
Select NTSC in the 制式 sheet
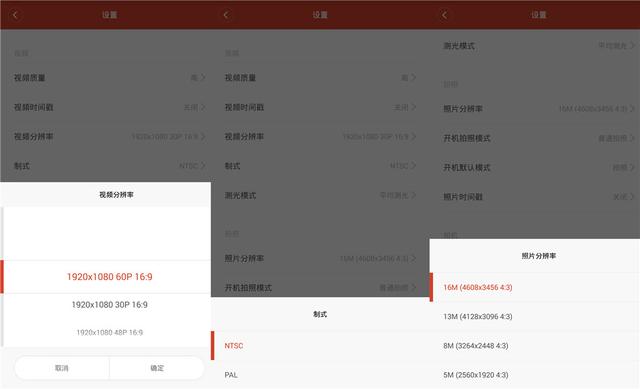coord(320,346)
